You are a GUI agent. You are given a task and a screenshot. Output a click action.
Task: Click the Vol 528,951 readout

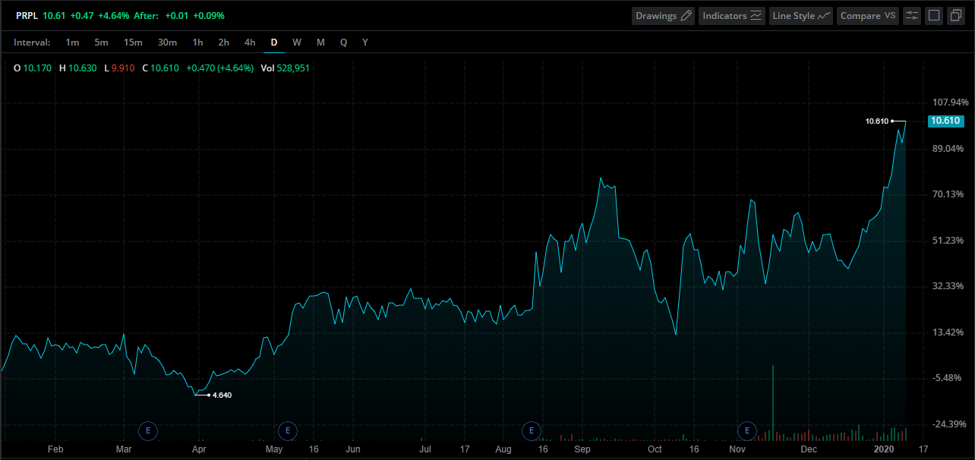pos(285,68)
